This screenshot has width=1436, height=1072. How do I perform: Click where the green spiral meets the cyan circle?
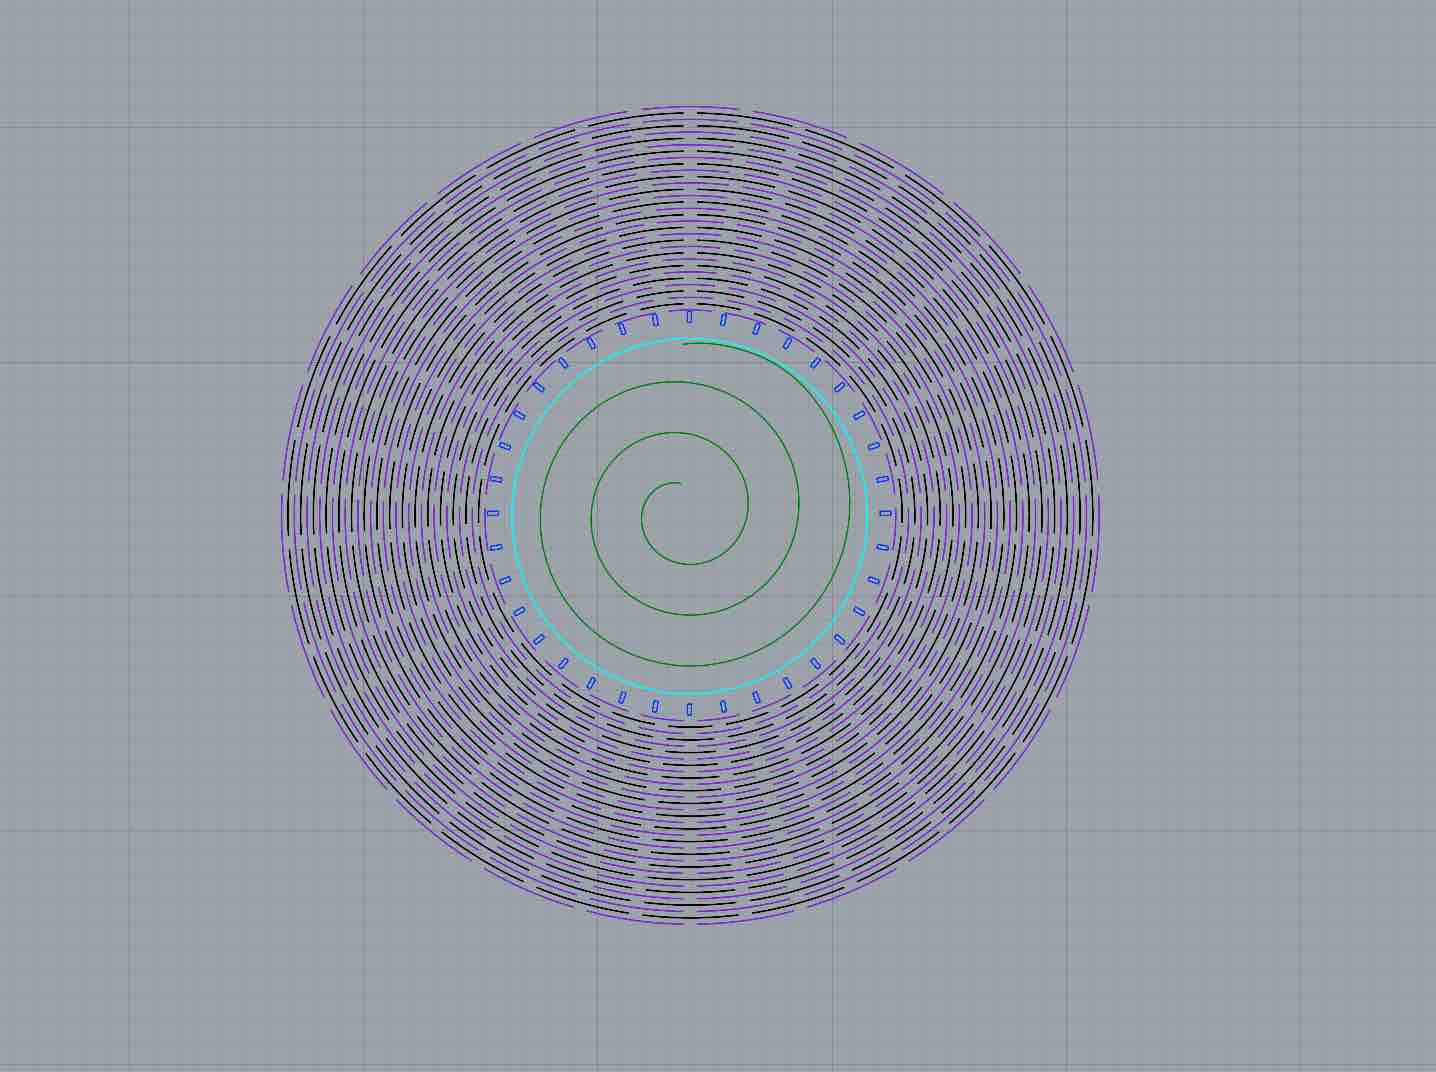686,342
